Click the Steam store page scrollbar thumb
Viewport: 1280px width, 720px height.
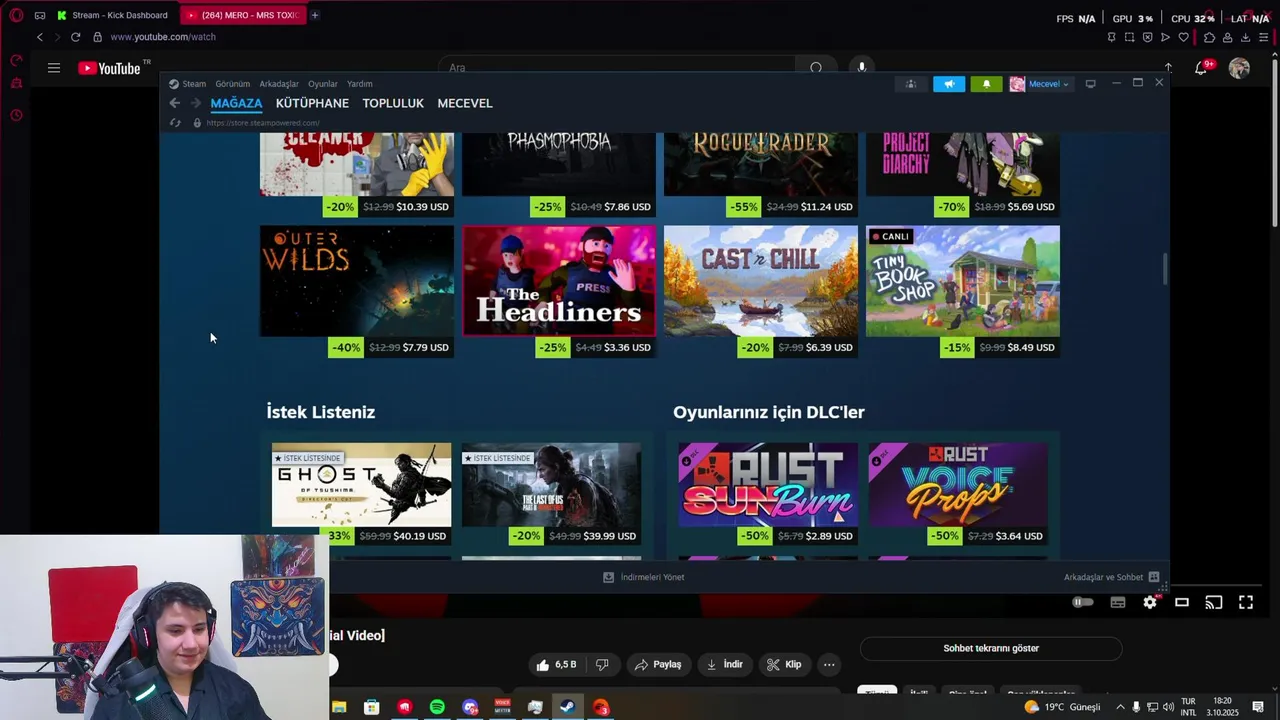coord(1164,269)
